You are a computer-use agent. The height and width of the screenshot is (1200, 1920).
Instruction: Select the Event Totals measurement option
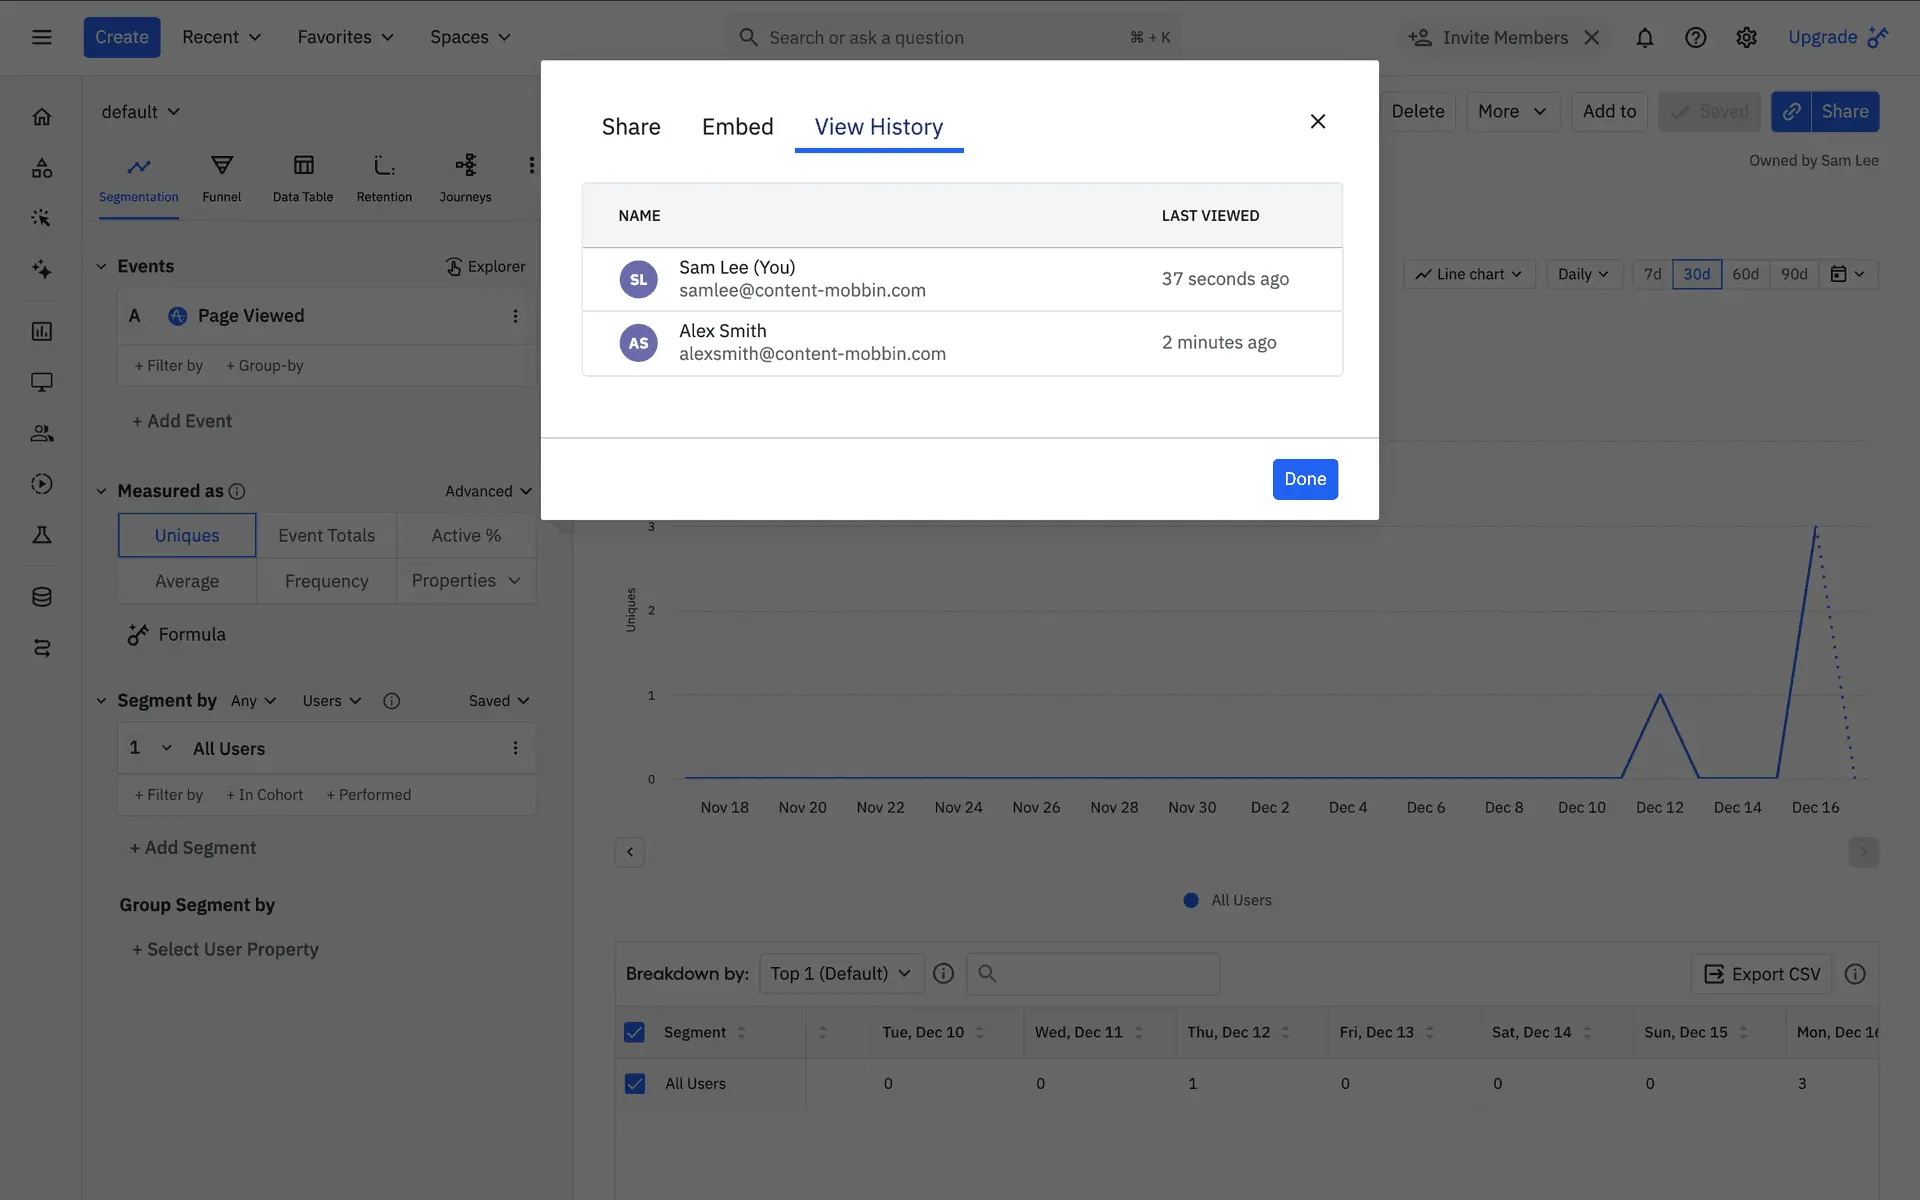[326, 536]
